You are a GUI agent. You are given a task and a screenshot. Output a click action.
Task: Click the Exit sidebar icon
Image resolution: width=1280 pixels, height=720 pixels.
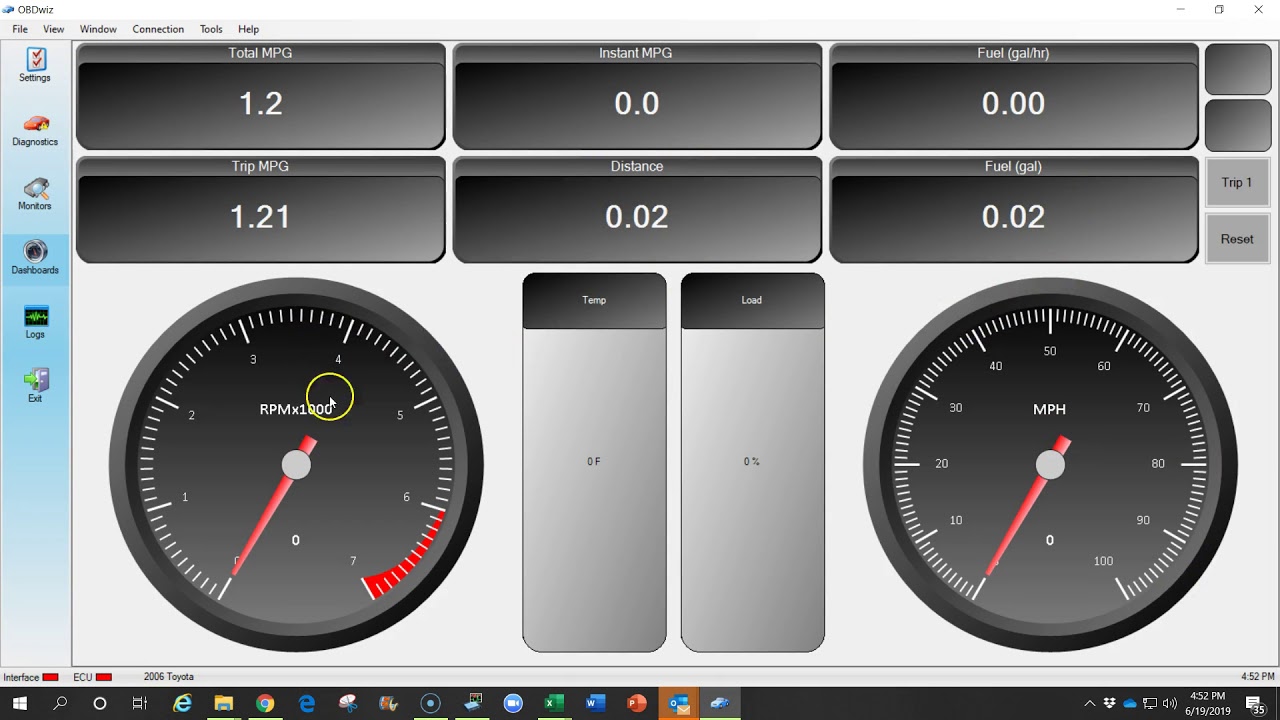(x=35, y=386)
